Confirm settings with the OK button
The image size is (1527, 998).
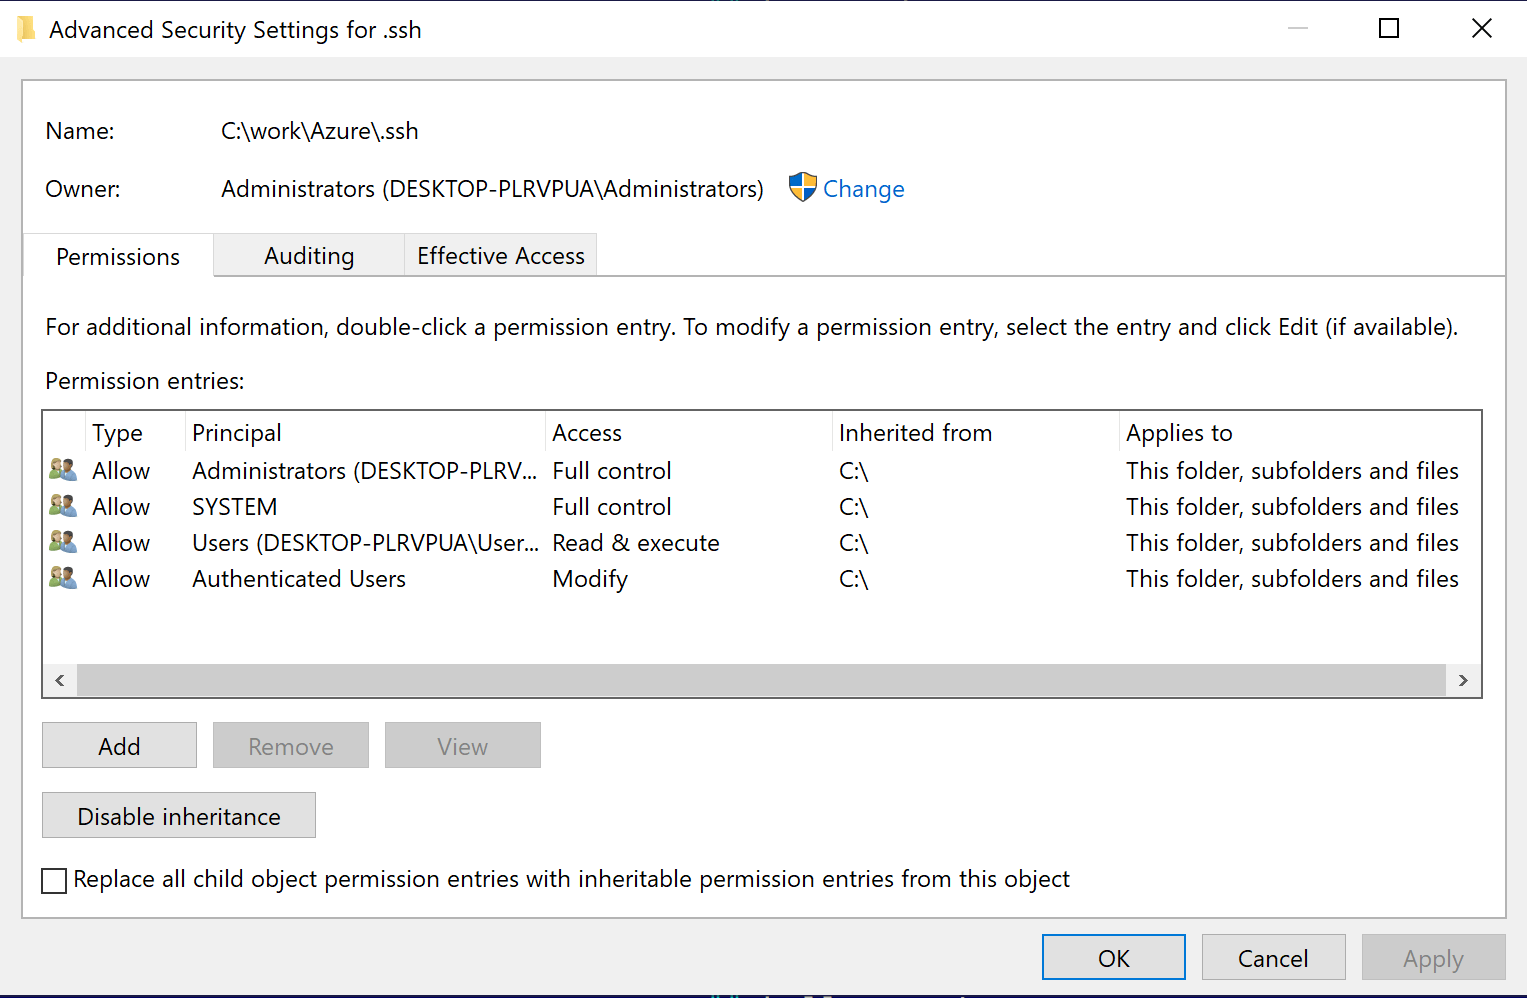tap(1113, 957)
